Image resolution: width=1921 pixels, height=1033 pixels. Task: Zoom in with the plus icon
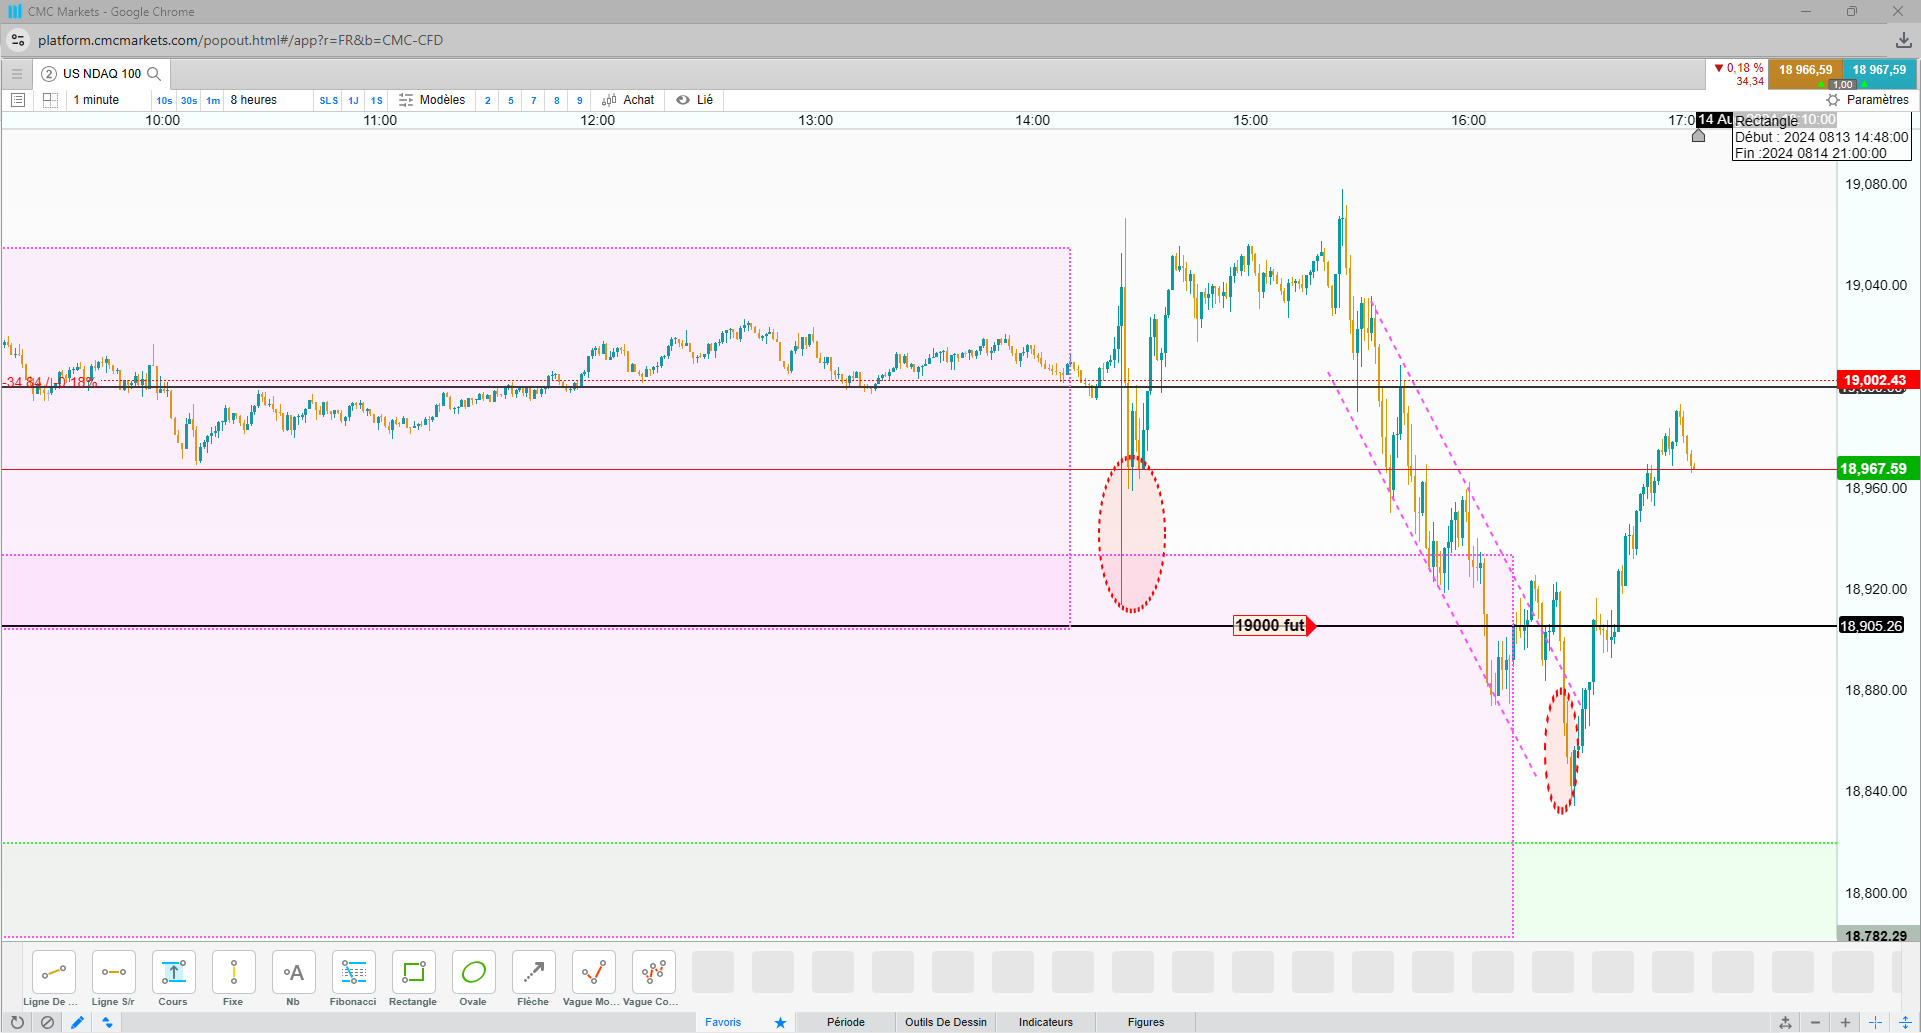click(1845, 1022)
